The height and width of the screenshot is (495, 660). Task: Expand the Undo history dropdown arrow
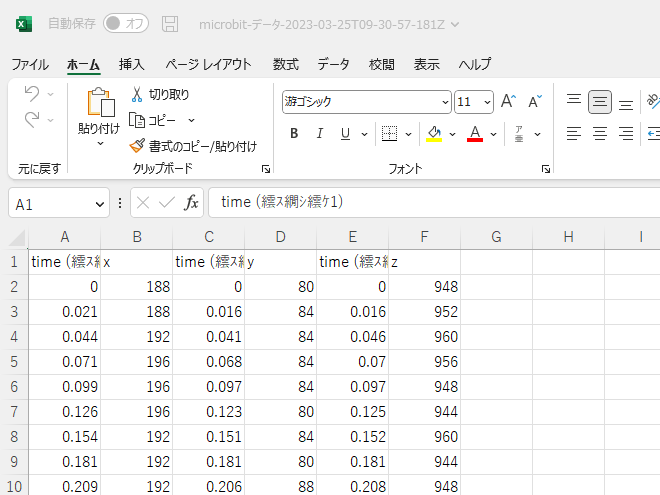(x=51, y=94)
